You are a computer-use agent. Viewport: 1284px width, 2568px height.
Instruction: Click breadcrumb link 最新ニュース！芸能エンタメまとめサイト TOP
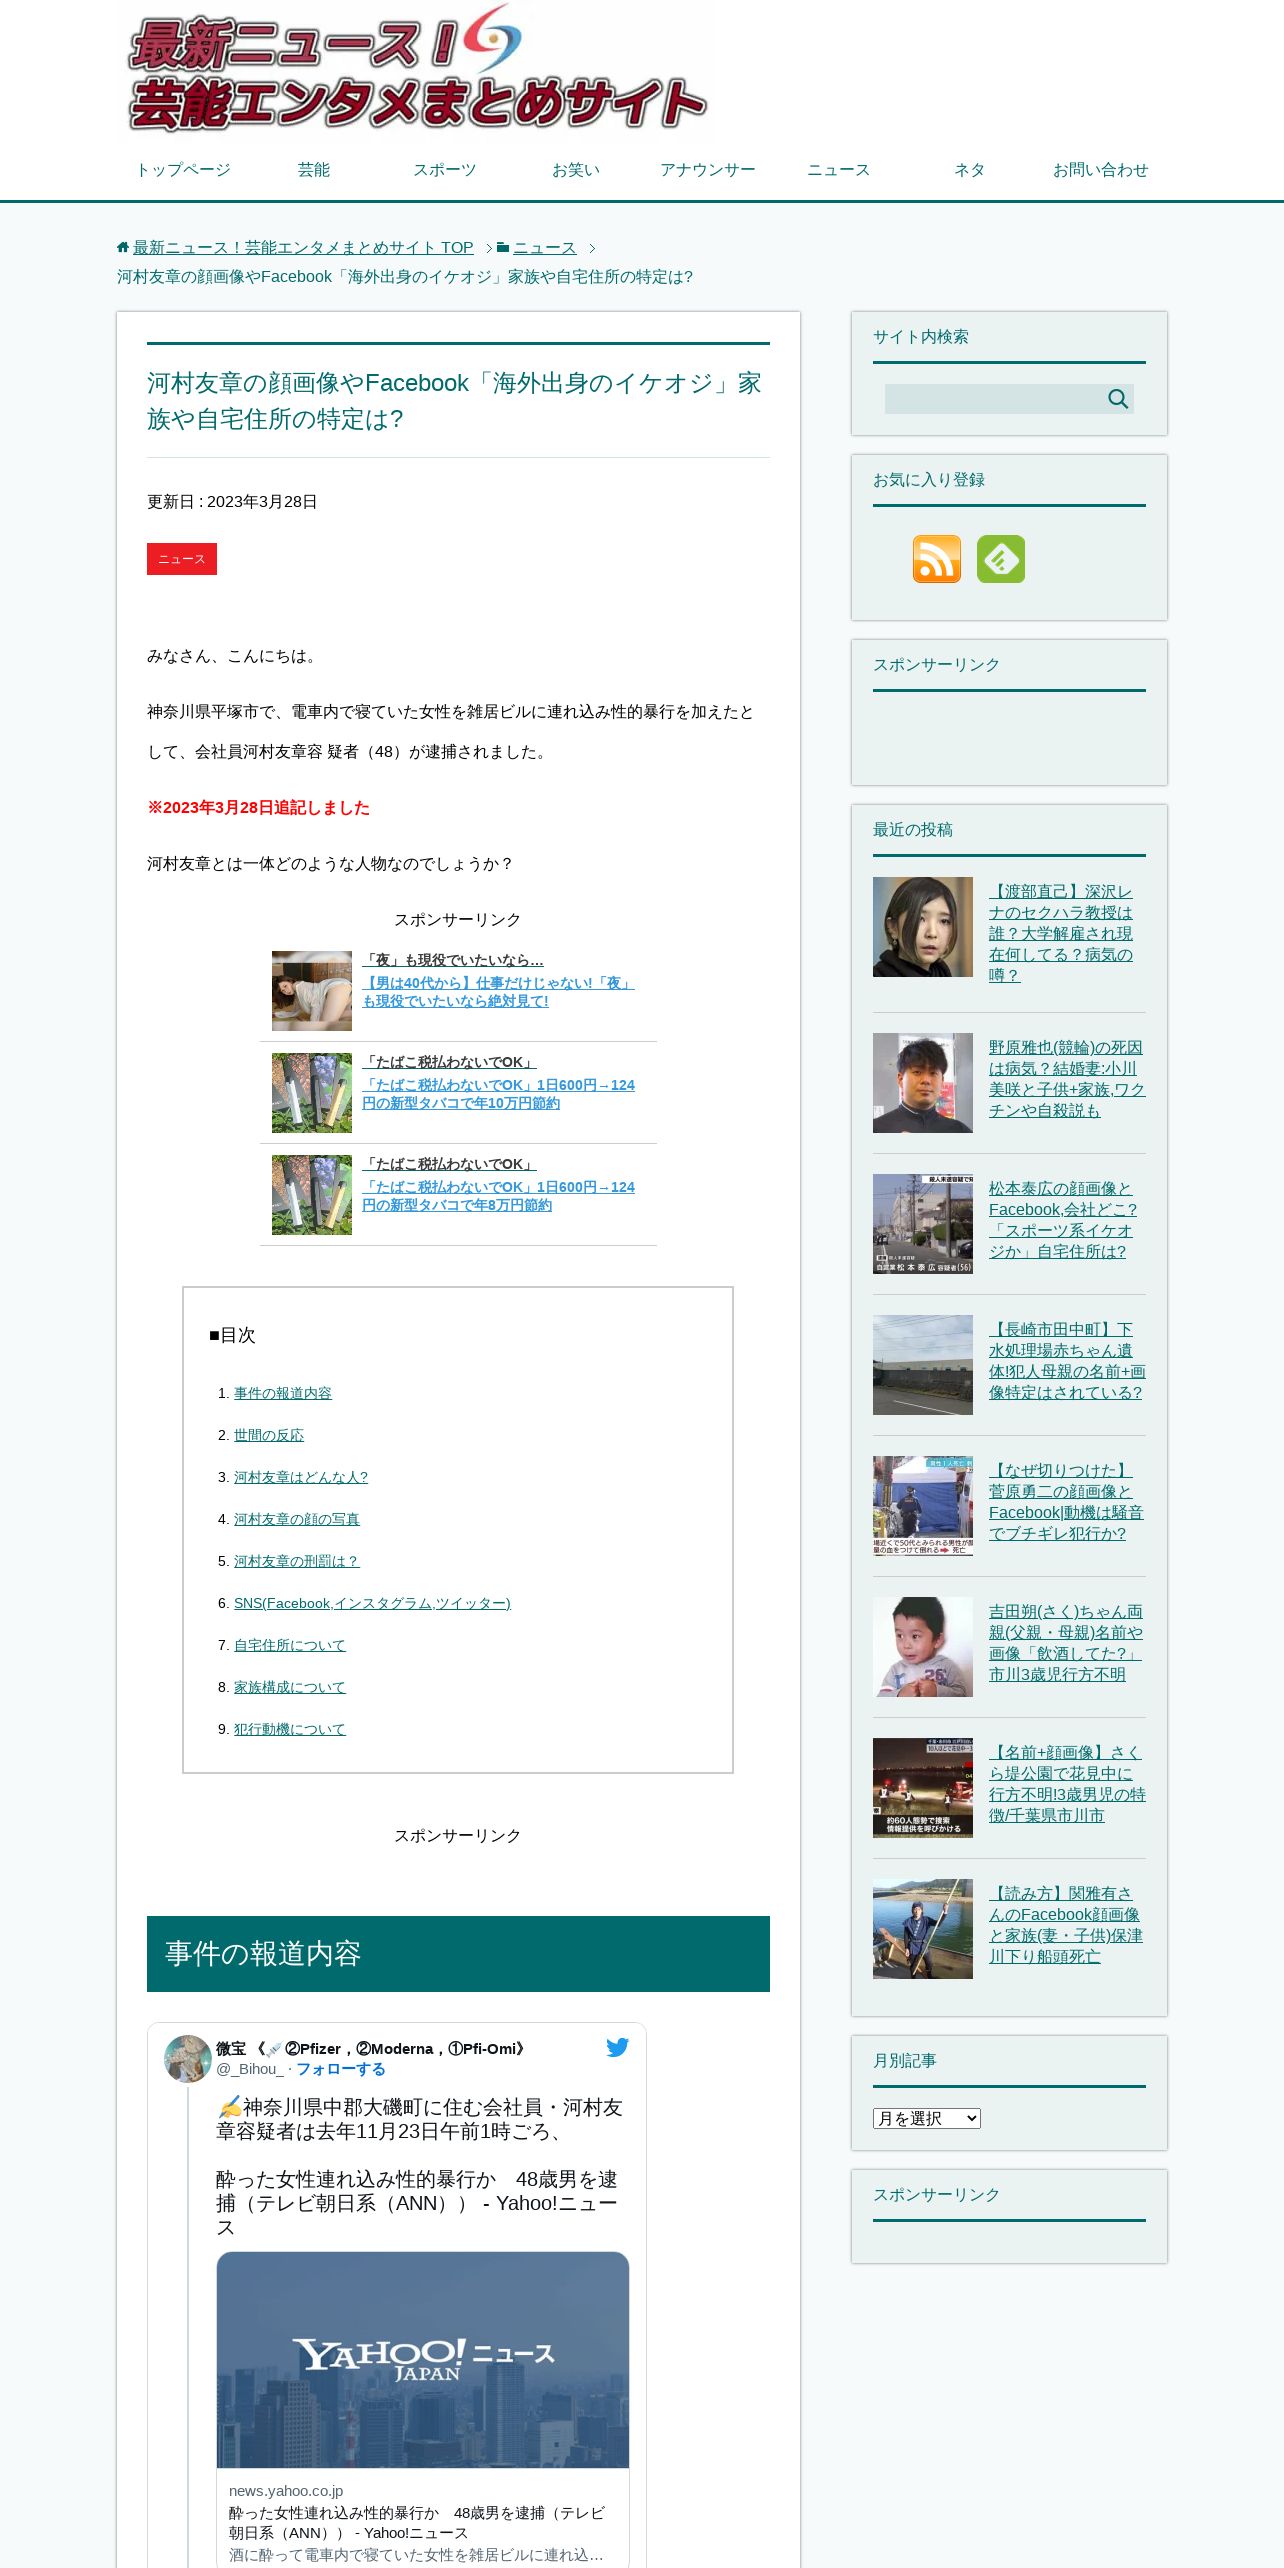pyautogui.click(x=303, y=248)
